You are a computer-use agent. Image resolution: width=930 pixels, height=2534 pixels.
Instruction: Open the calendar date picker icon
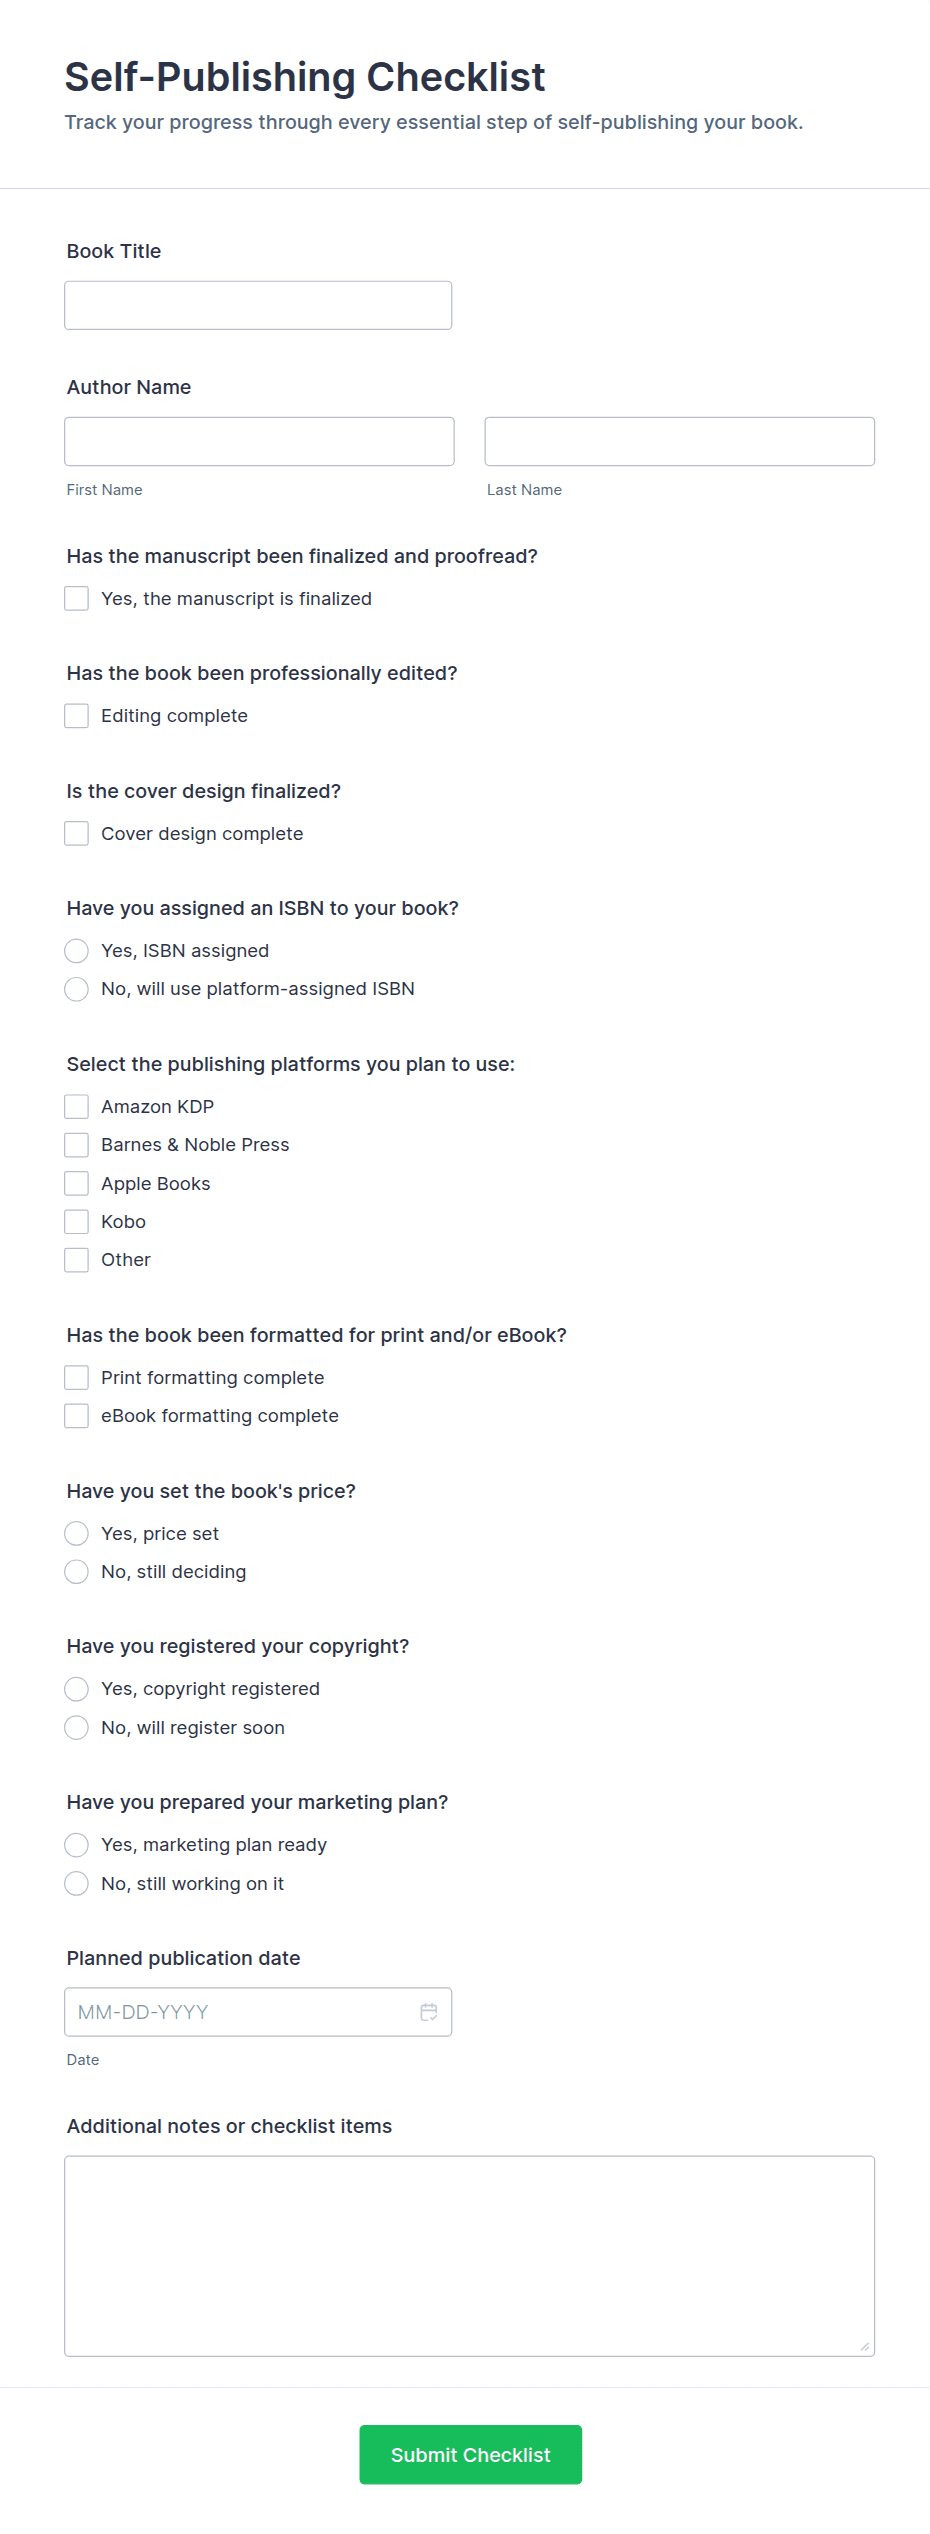tap(429, 2011)
